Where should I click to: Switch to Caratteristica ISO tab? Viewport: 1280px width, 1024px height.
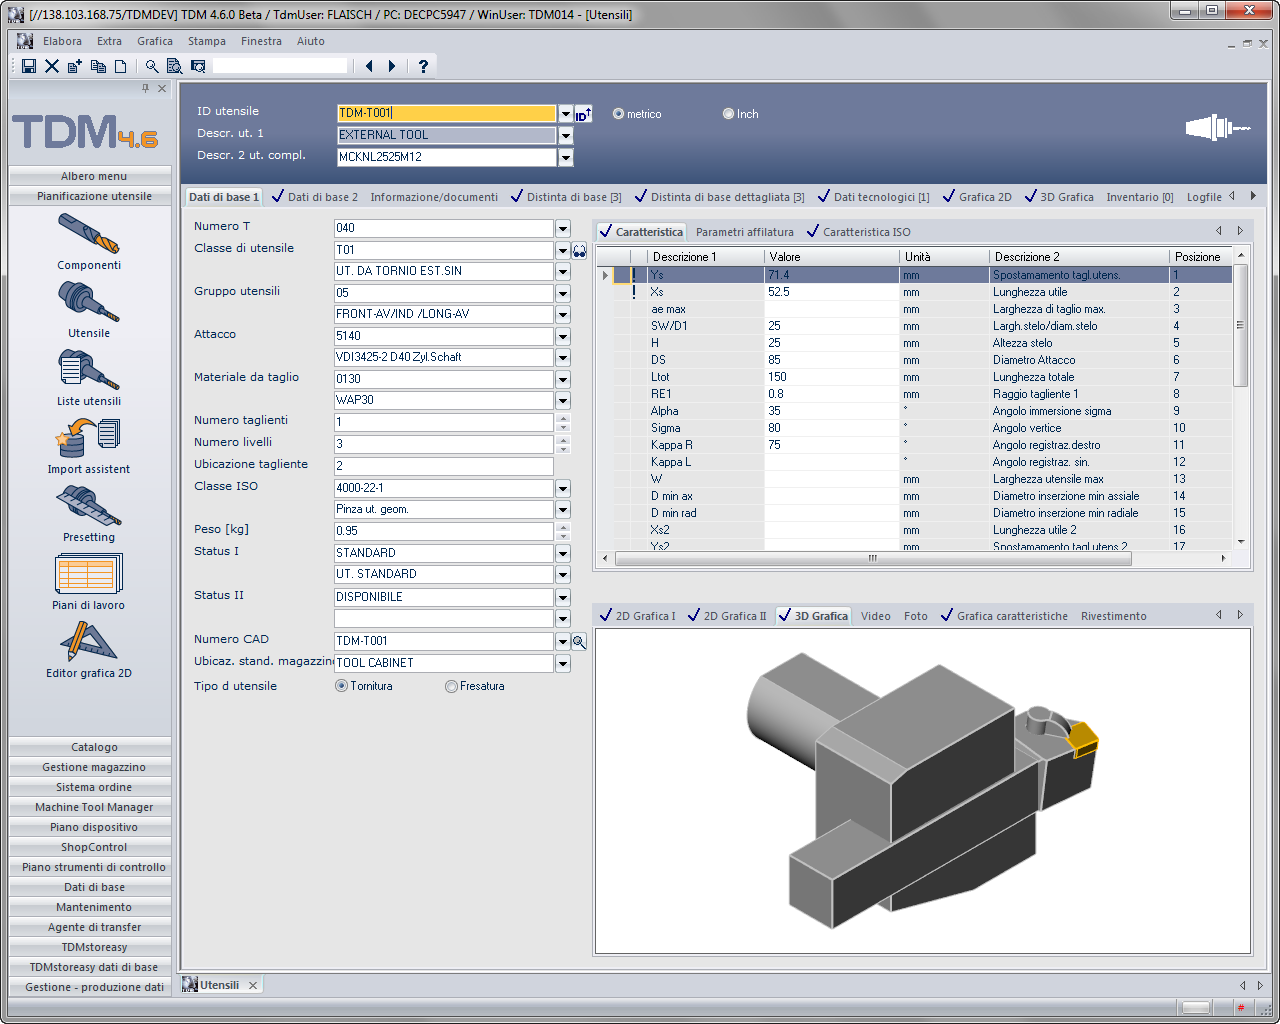859,232
